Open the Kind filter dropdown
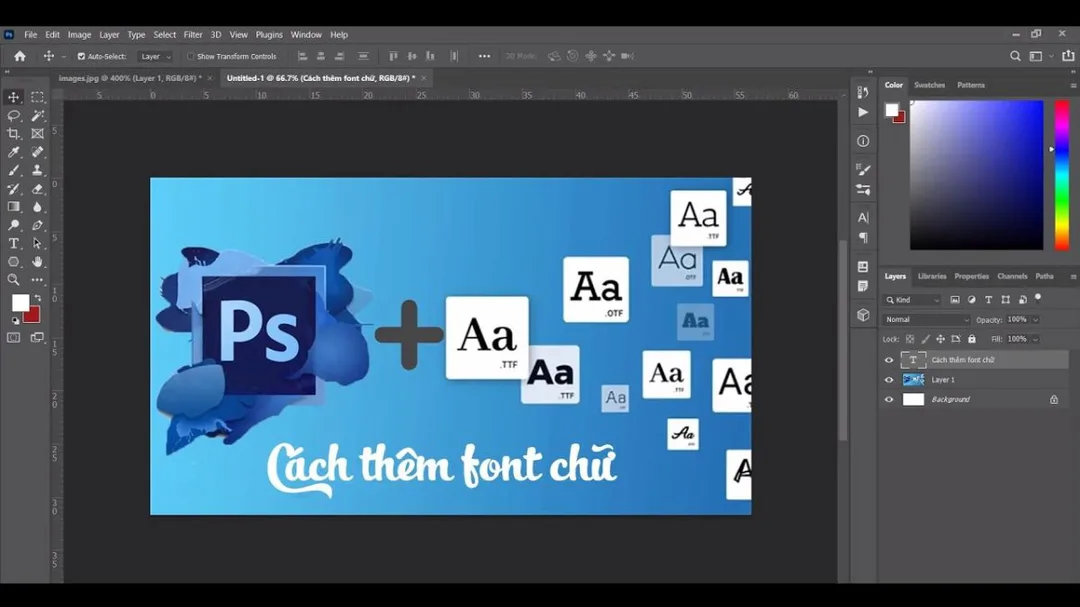 [914, 300]
